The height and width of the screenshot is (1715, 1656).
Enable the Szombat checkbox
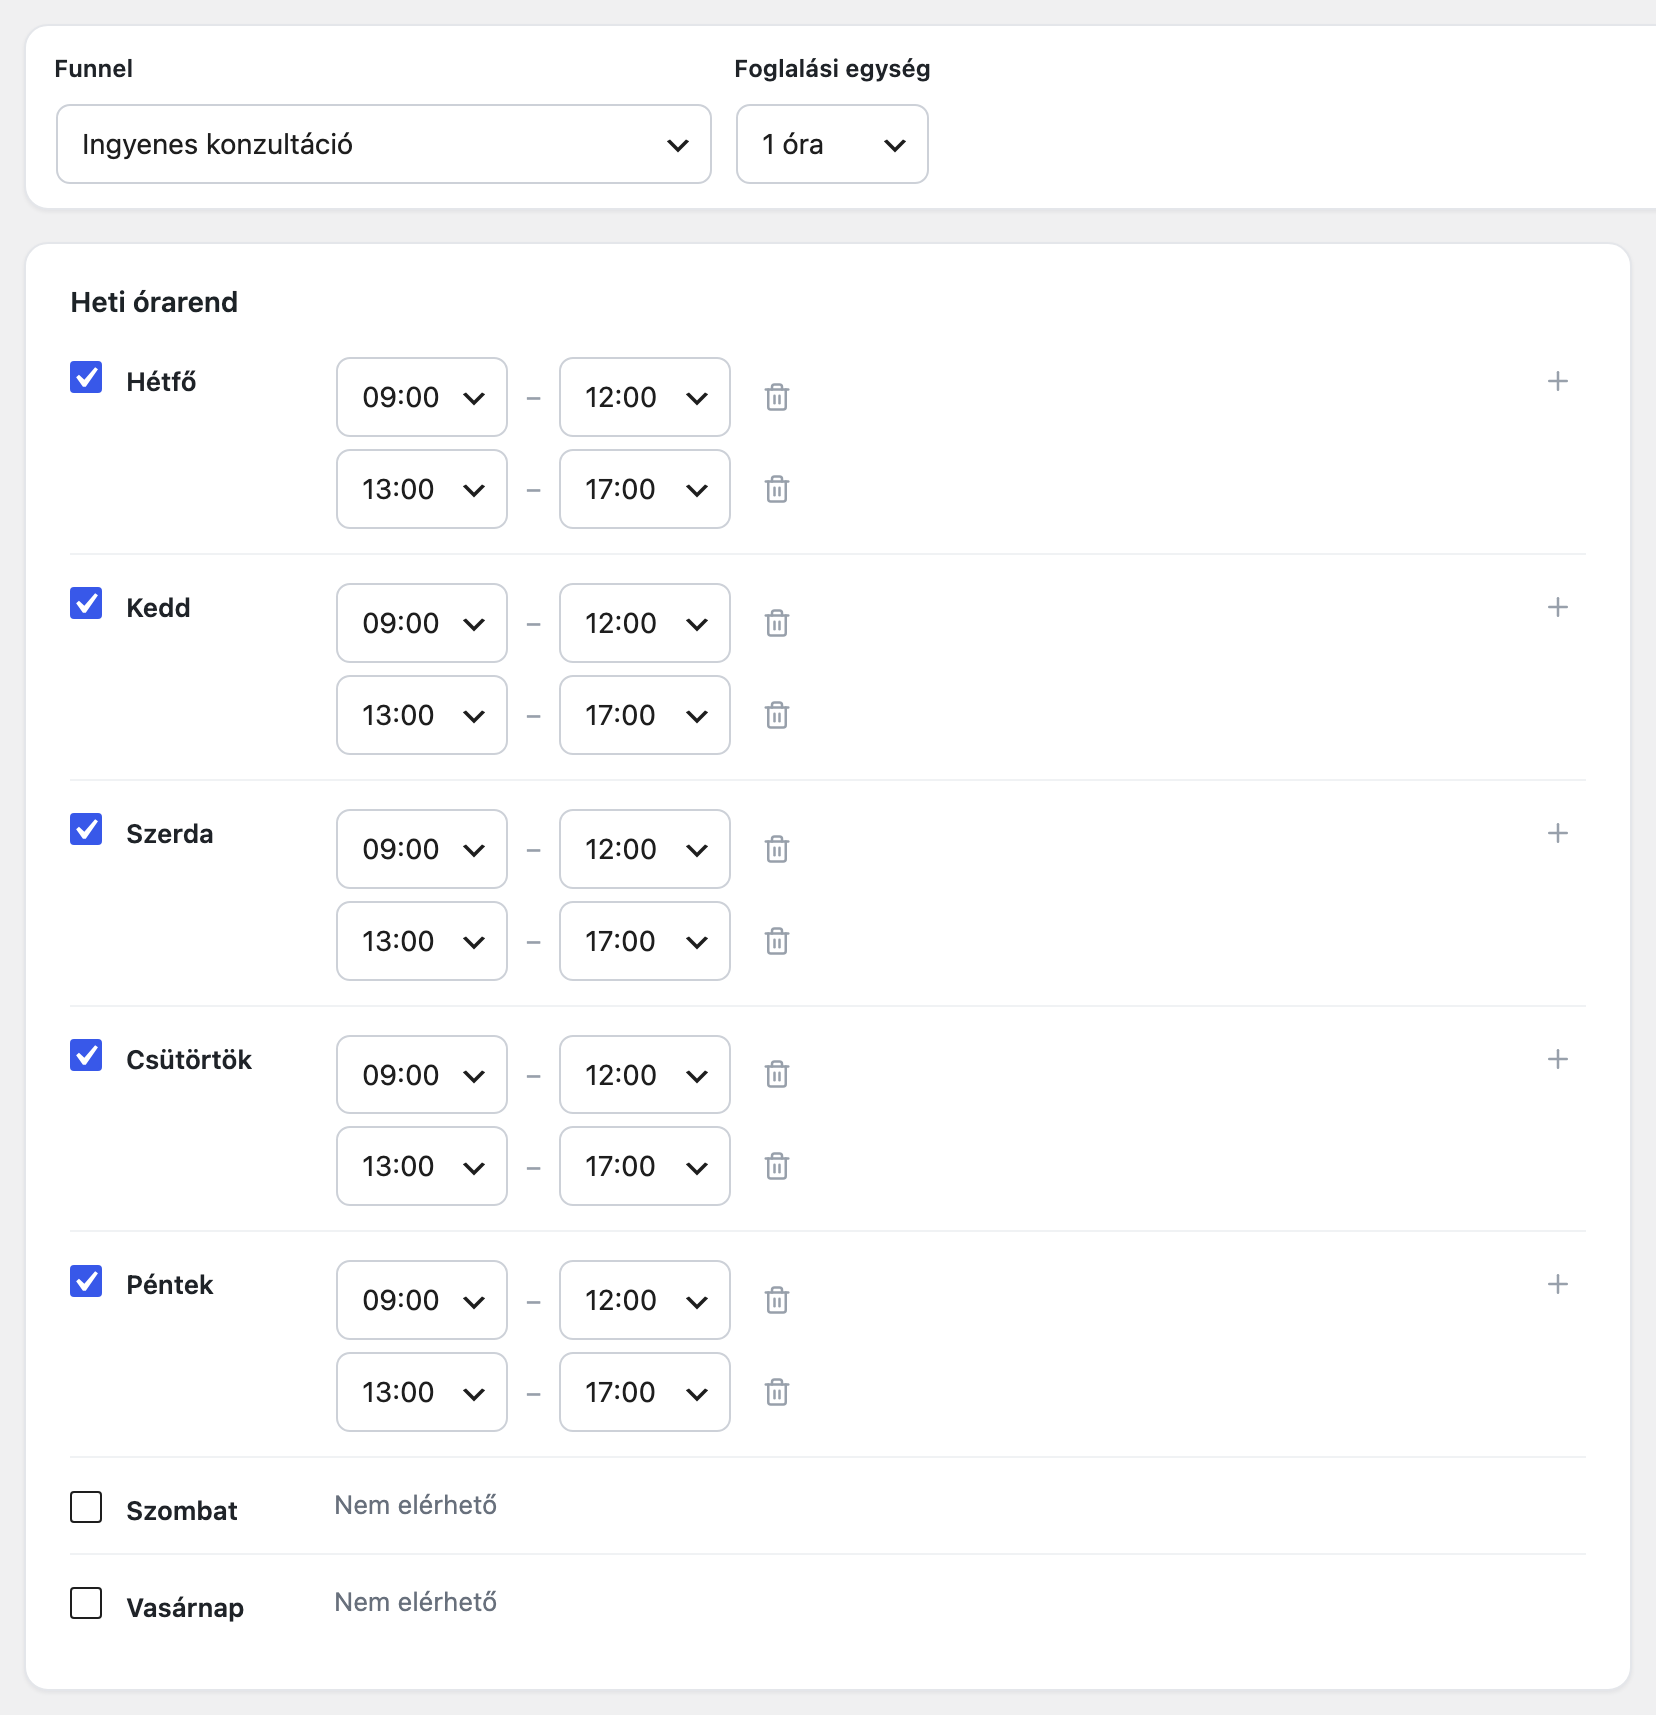(x=86, y=1507)
